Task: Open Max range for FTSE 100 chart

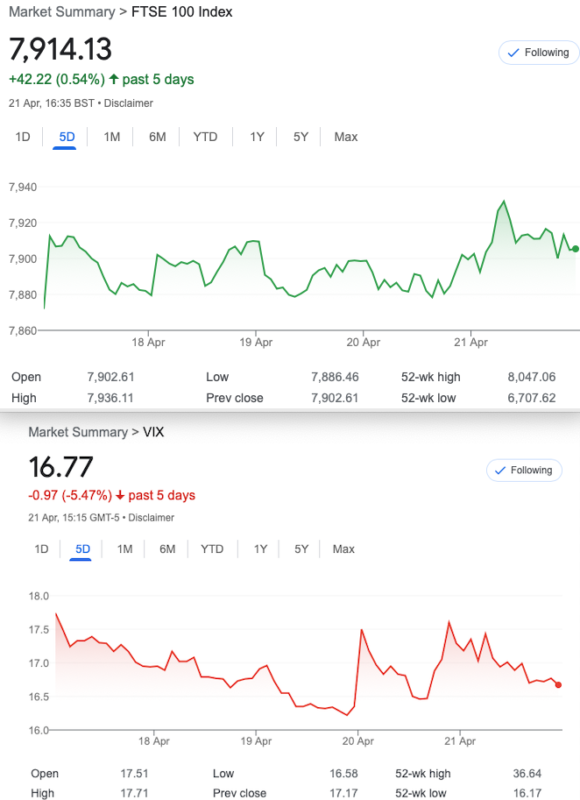Action: coord(346,137)
